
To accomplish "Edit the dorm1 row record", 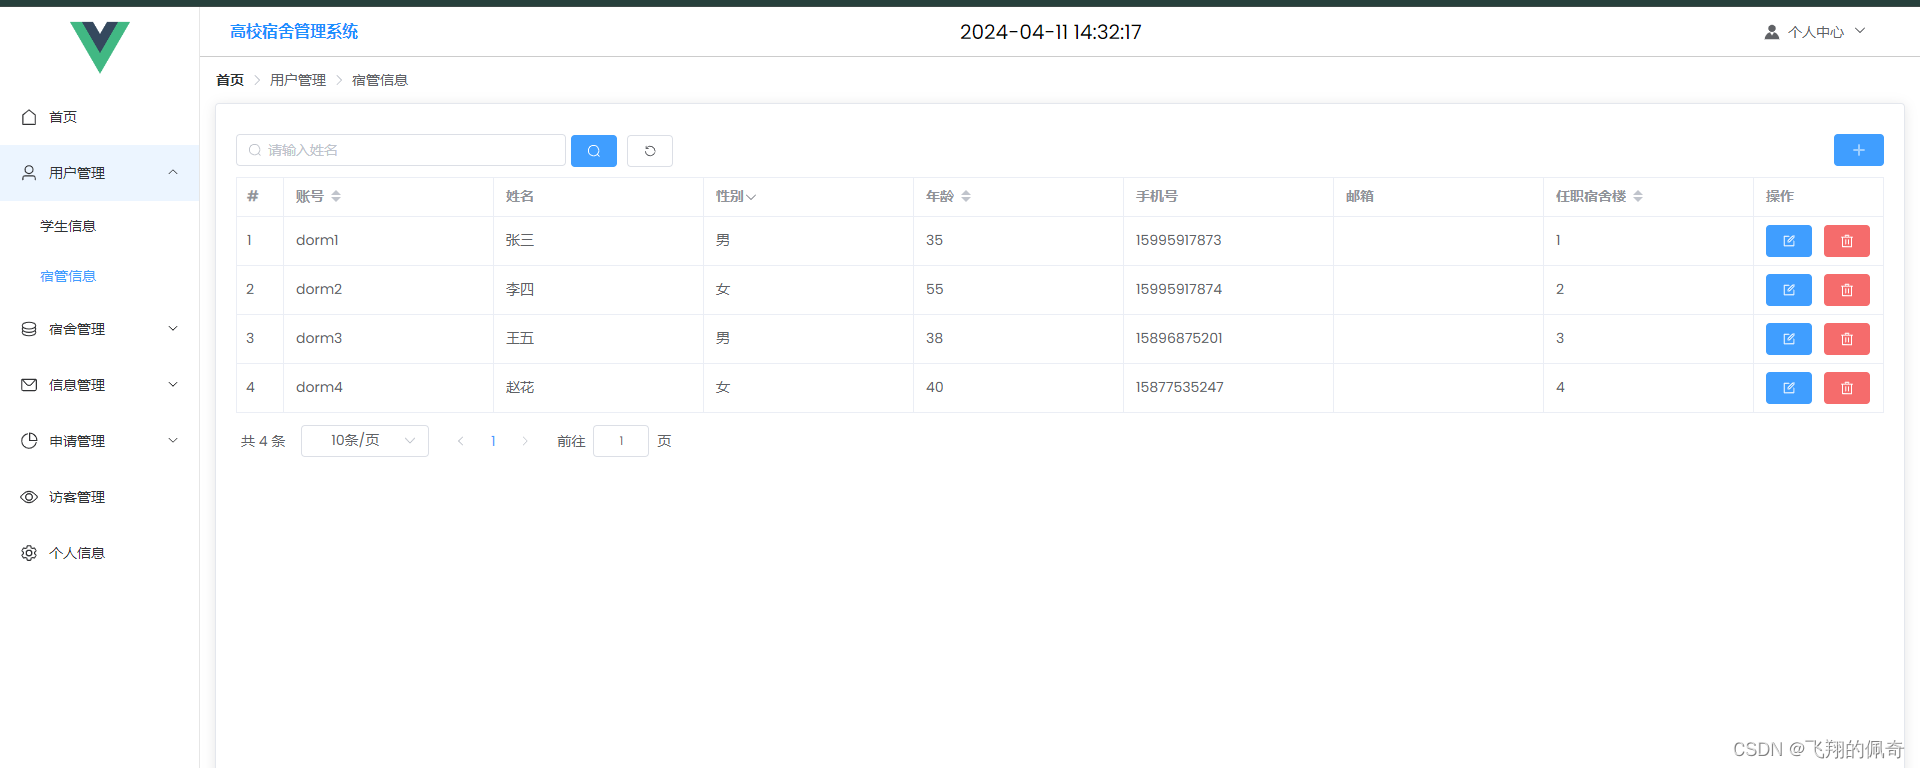I will pyautogui.click(x=1789, y=241).
